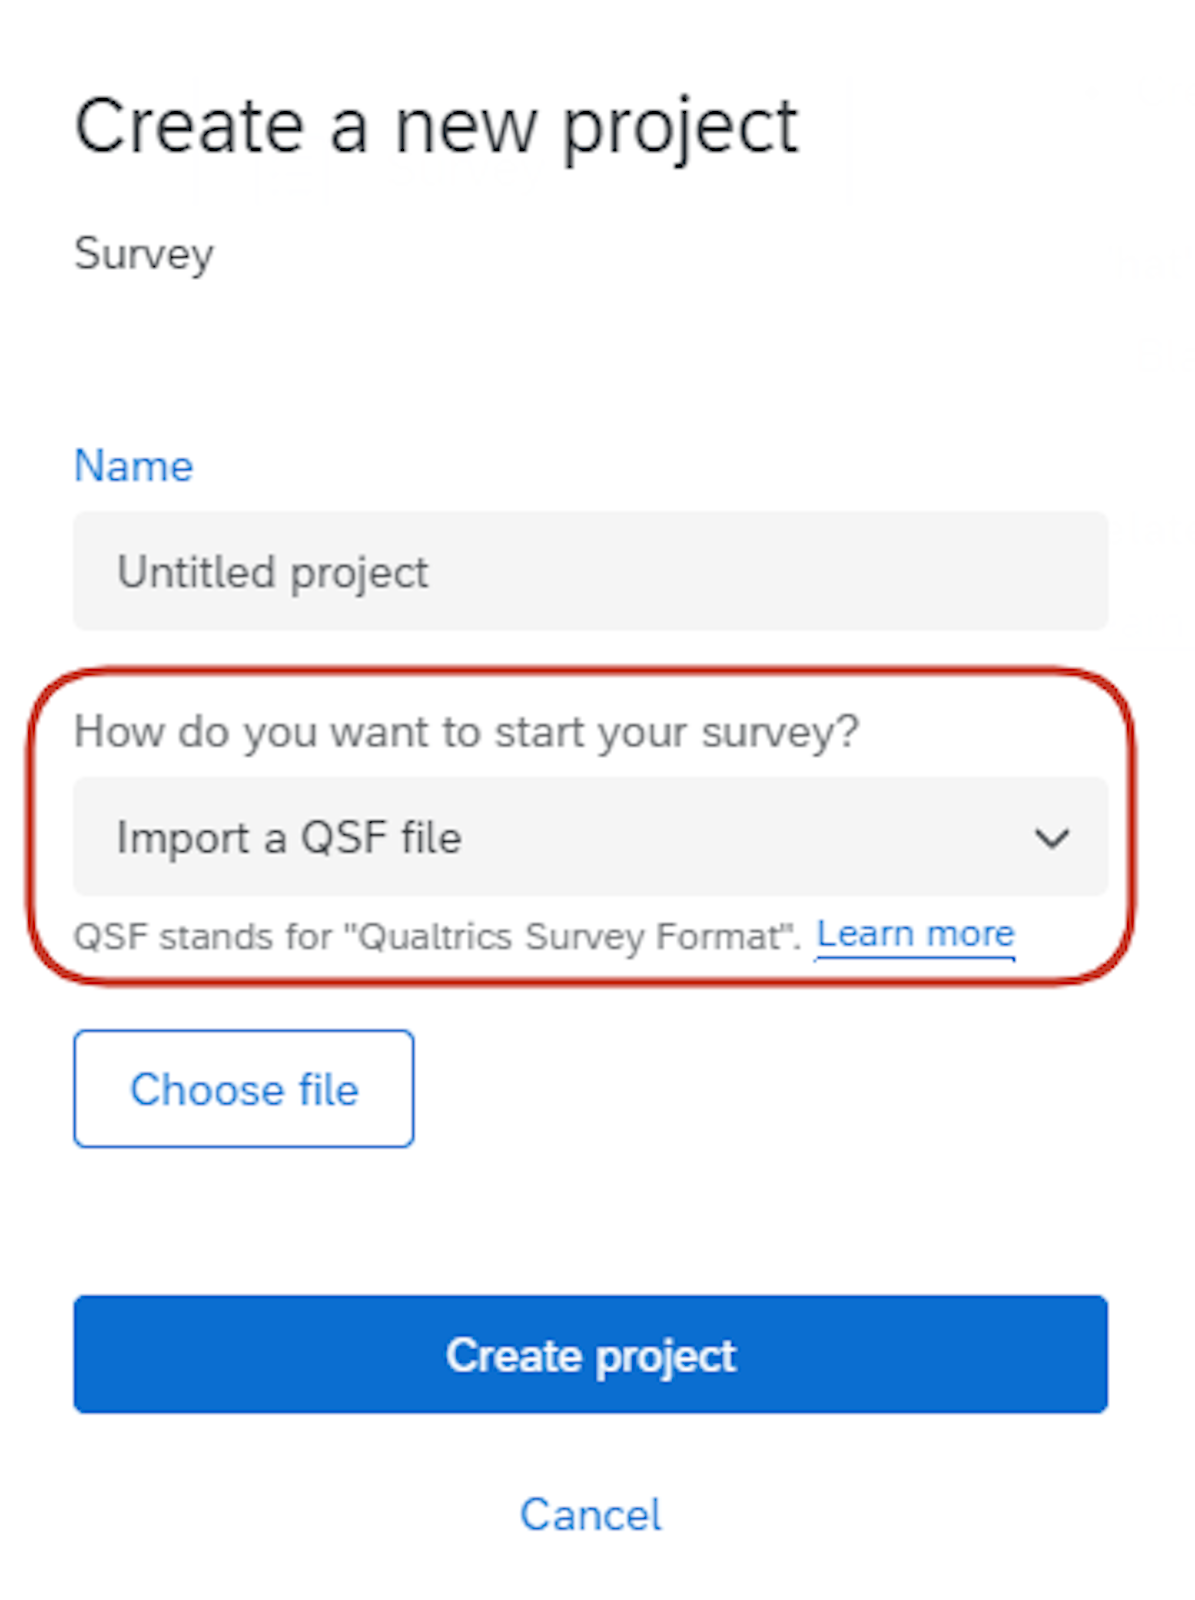This screenshot has height=1600, width=1195.
Task: Expand the "Import a QSF file" combo box
Action: 590,837
